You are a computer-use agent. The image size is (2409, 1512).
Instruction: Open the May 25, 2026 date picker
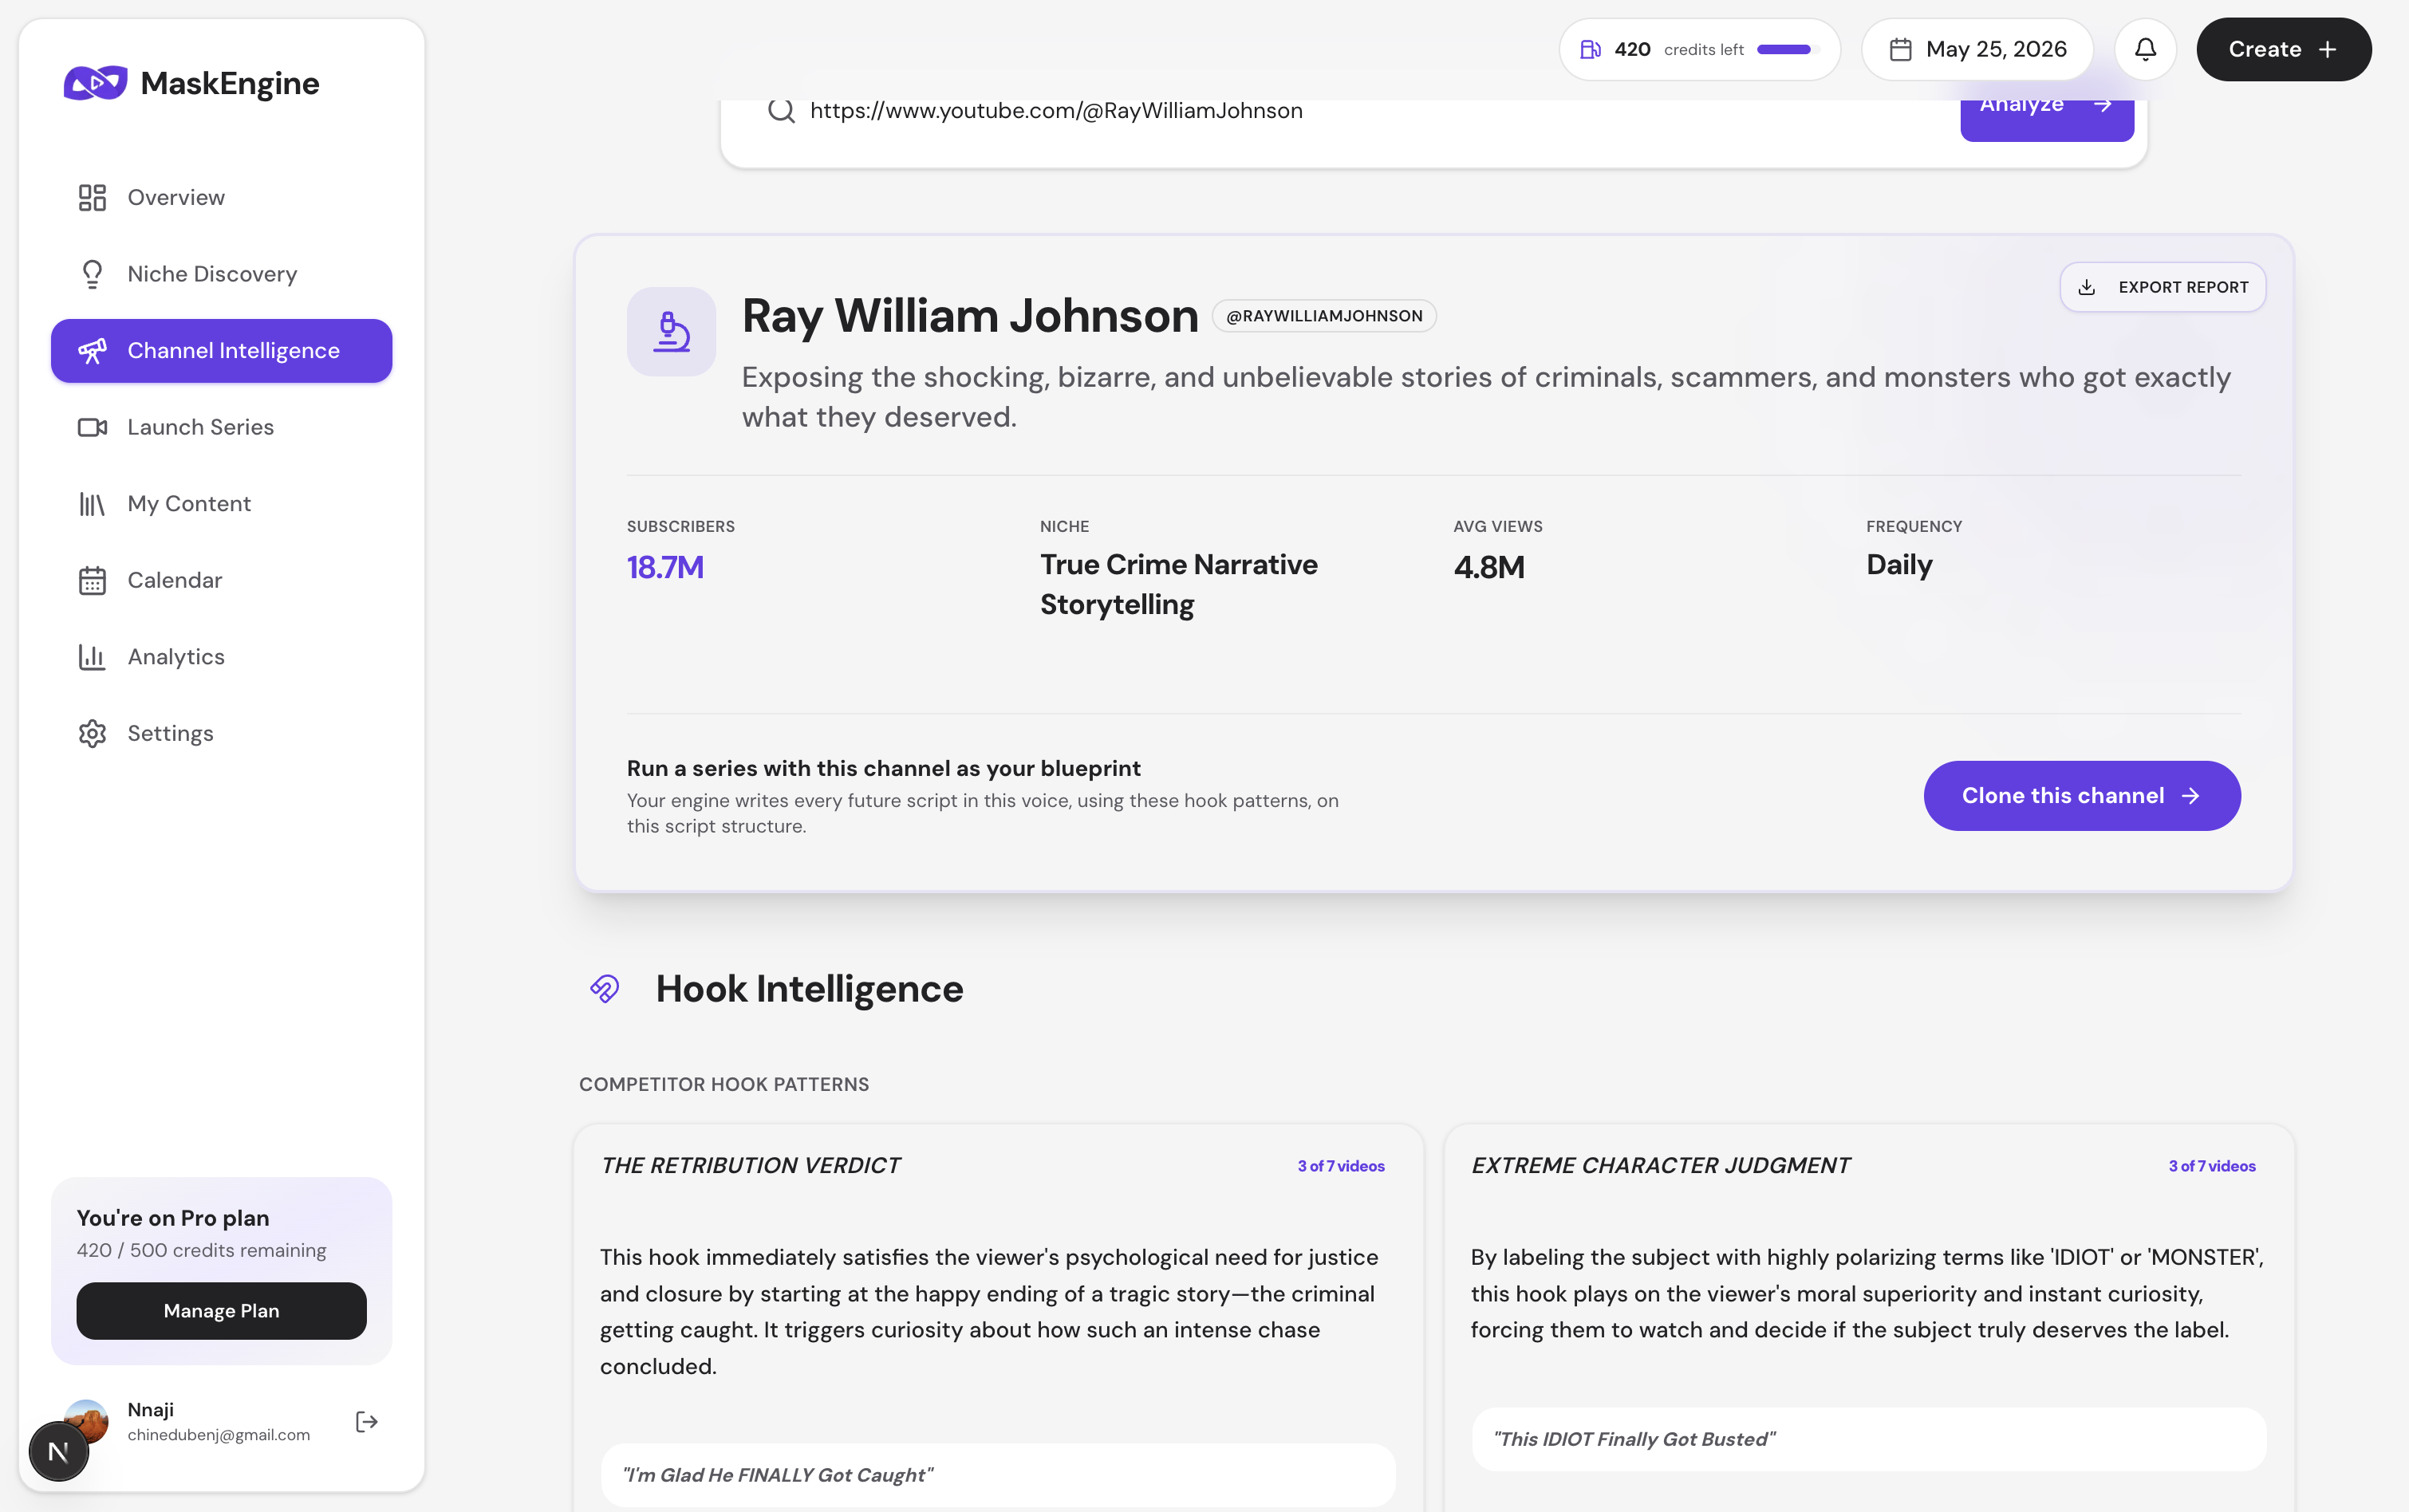pos(1977,49)
